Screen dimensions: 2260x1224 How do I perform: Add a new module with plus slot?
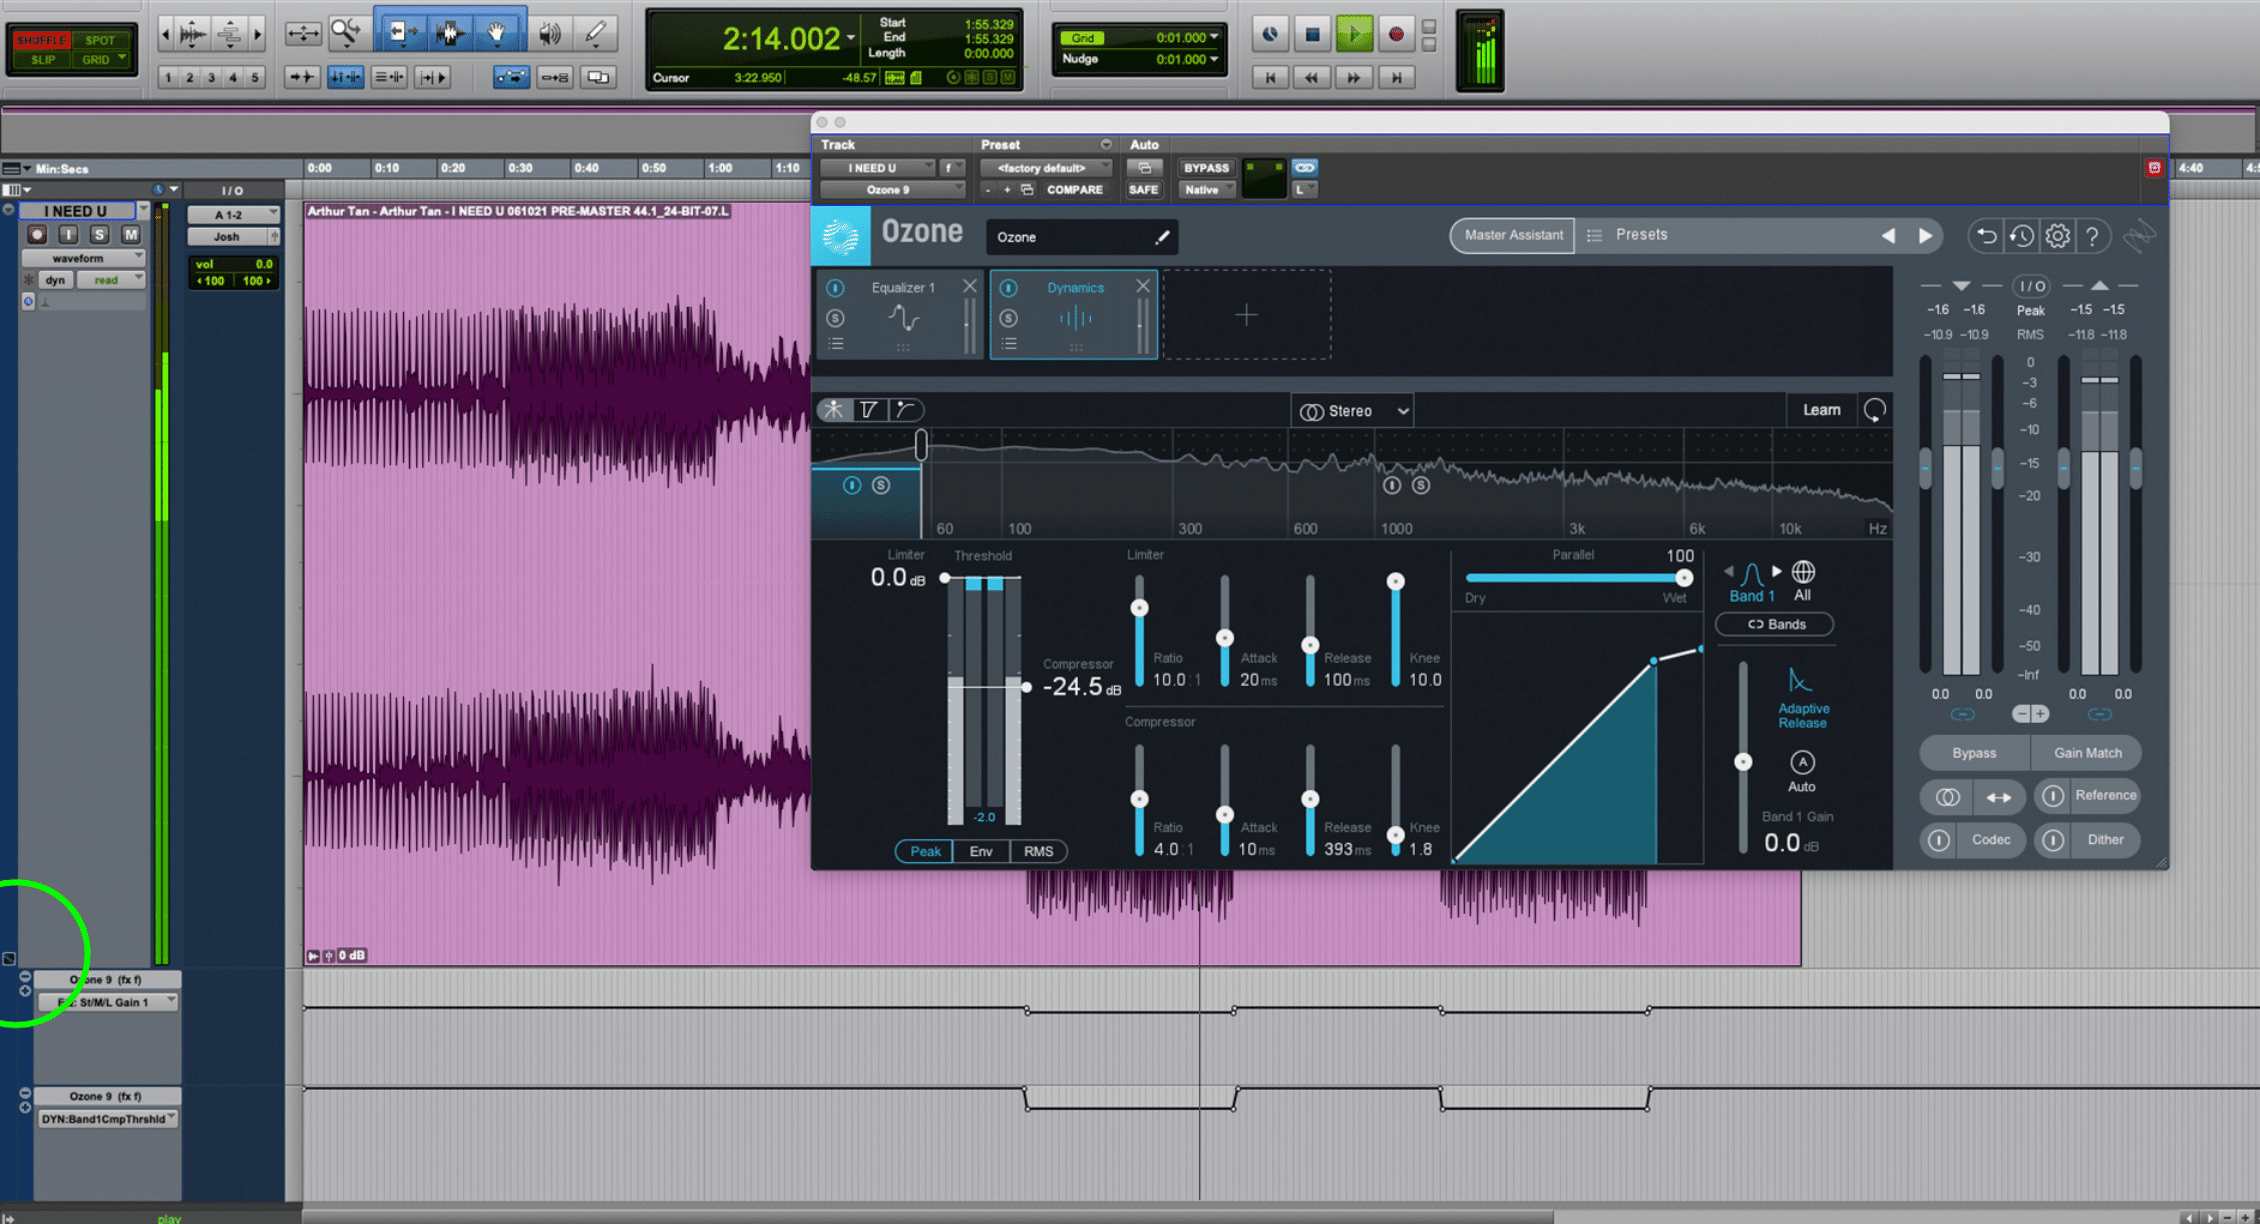tap(1246, 315)
